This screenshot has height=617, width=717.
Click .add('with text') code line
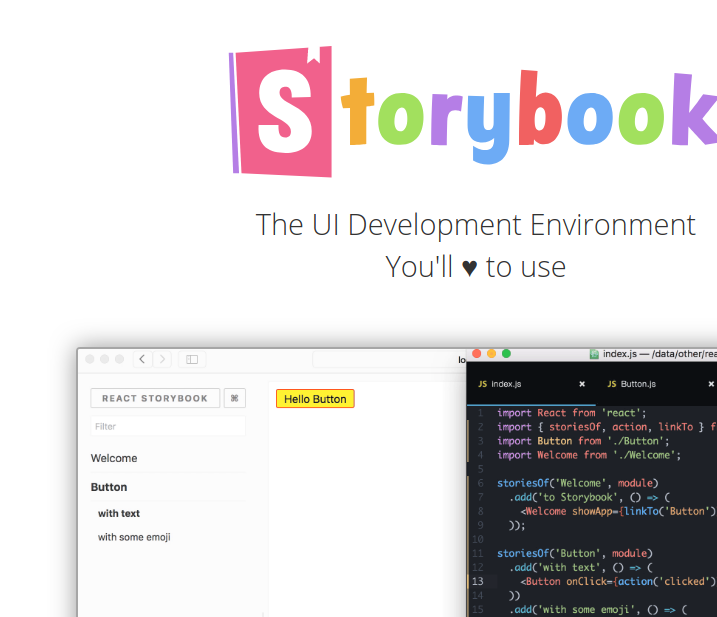click(x=581, y=568)
